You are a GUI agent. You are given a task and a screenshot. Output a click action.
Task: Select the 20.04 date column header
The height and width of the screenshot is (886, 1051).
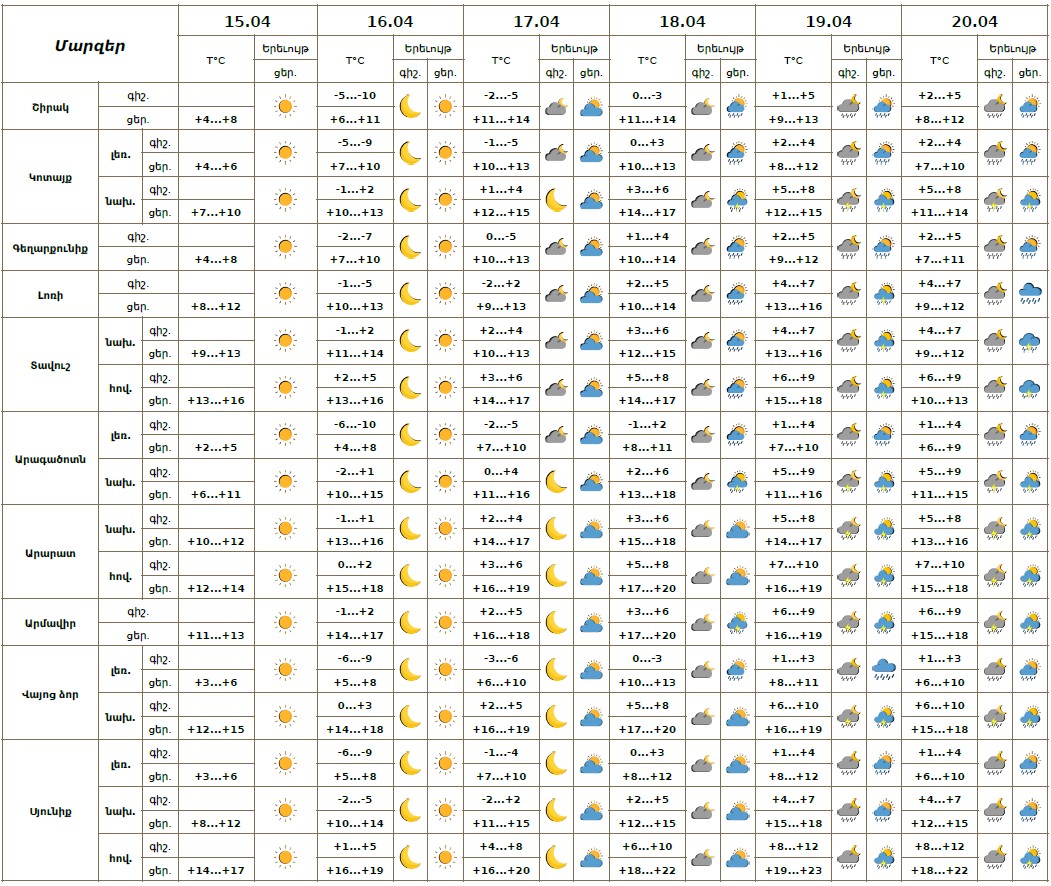[x=974, y=21]
